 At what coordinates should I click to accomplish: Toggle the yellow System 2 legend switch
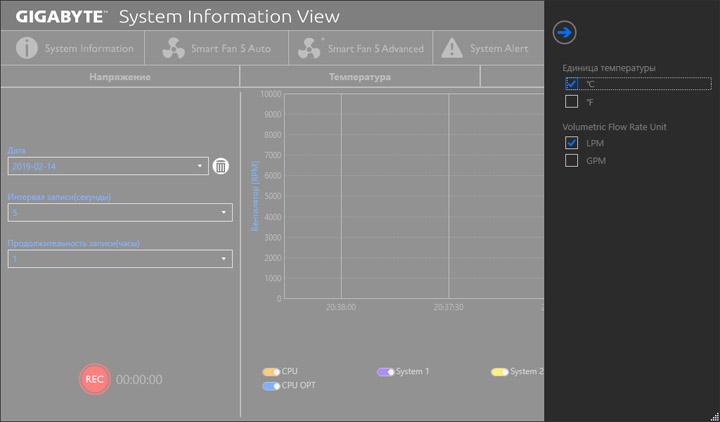[x=500, y=372]
